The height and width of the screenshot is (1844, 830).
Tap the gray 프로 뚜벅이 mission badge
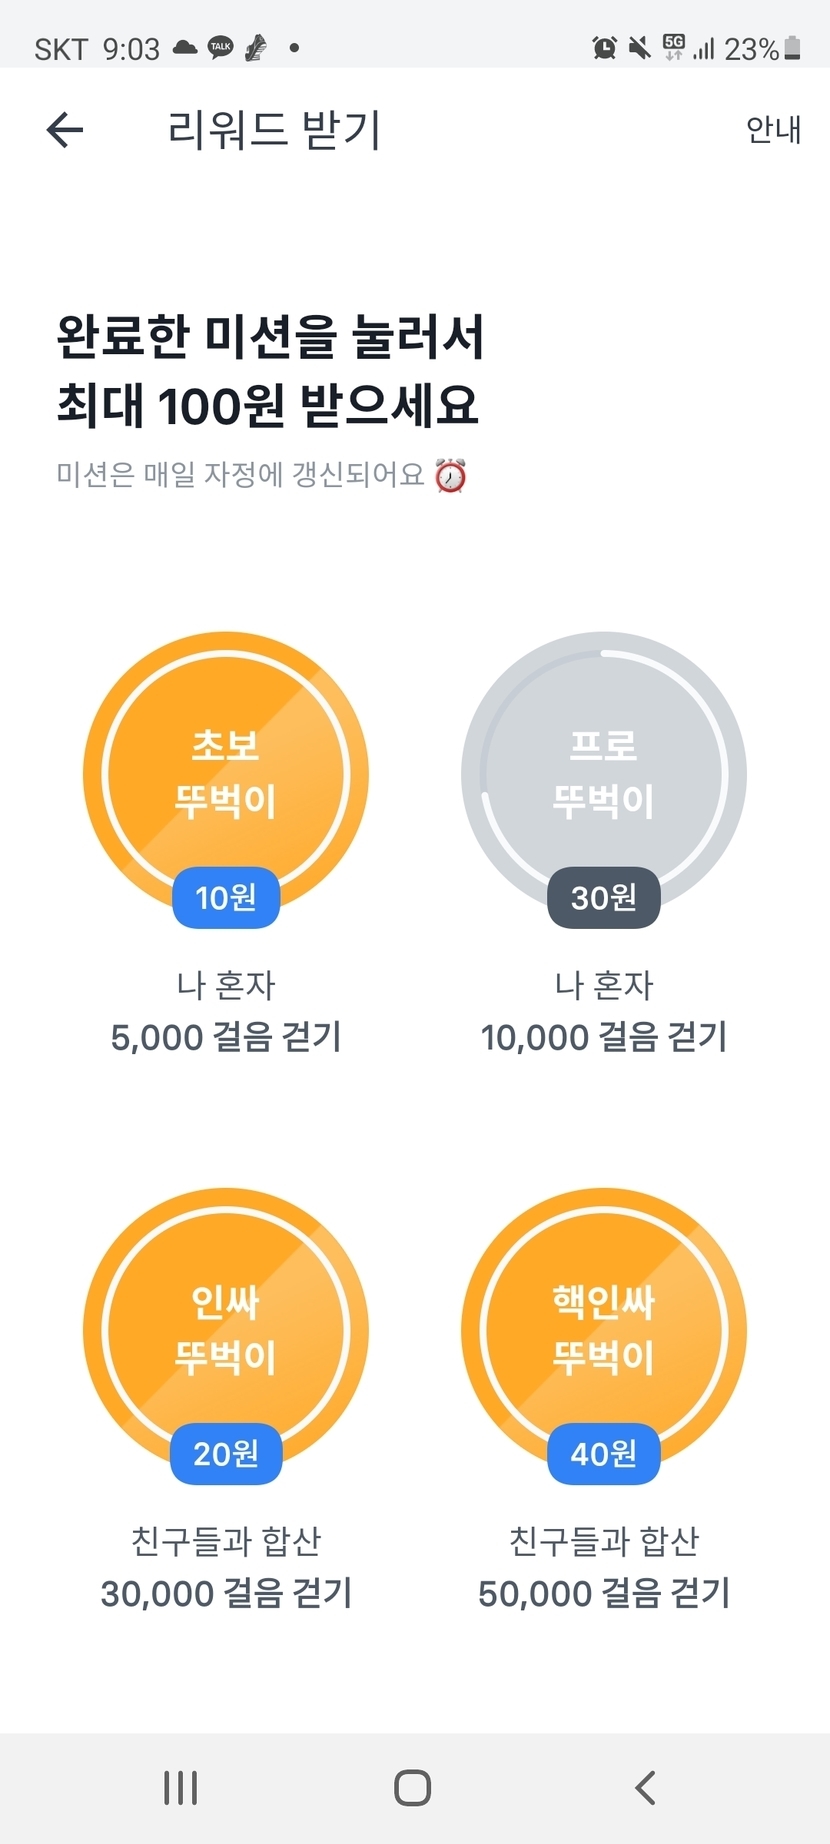point(603,772)
